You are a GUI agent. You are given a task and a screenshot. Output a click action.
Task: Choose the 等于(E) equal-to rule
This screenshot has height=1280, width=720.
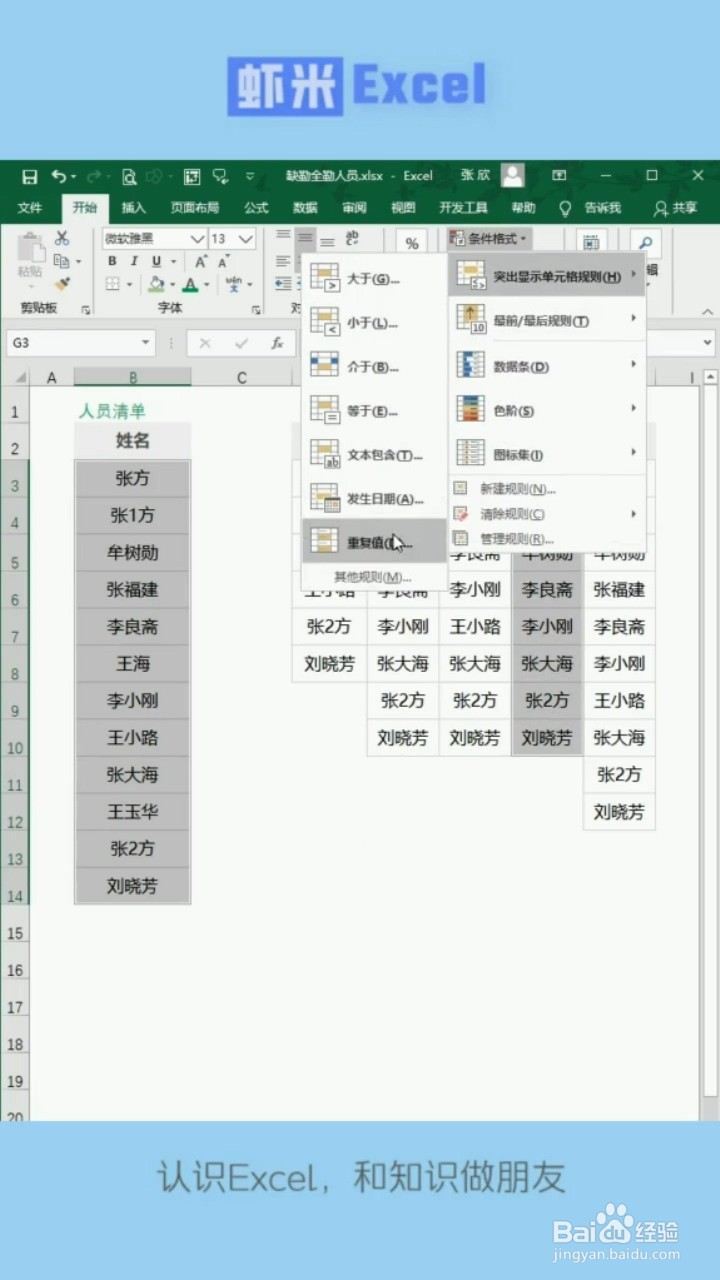[375, 410]
